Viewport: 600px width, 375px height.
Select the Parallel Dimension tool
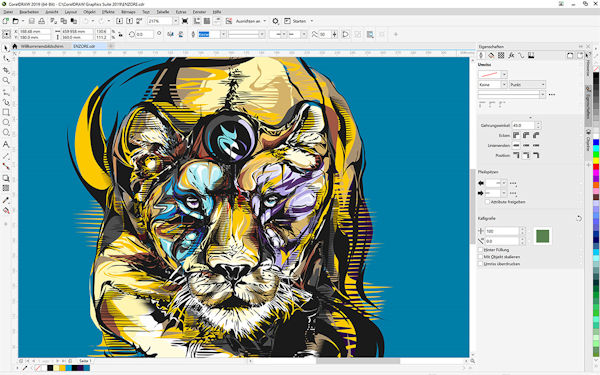coord(6,156)
